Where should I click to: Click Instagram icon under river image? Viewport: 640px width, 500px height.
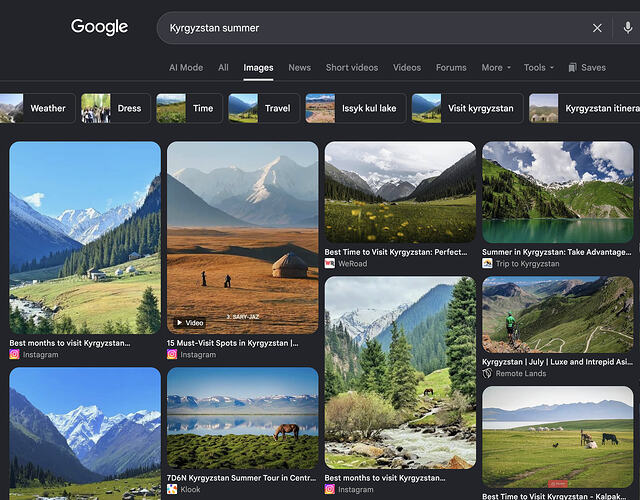point(329,489)
